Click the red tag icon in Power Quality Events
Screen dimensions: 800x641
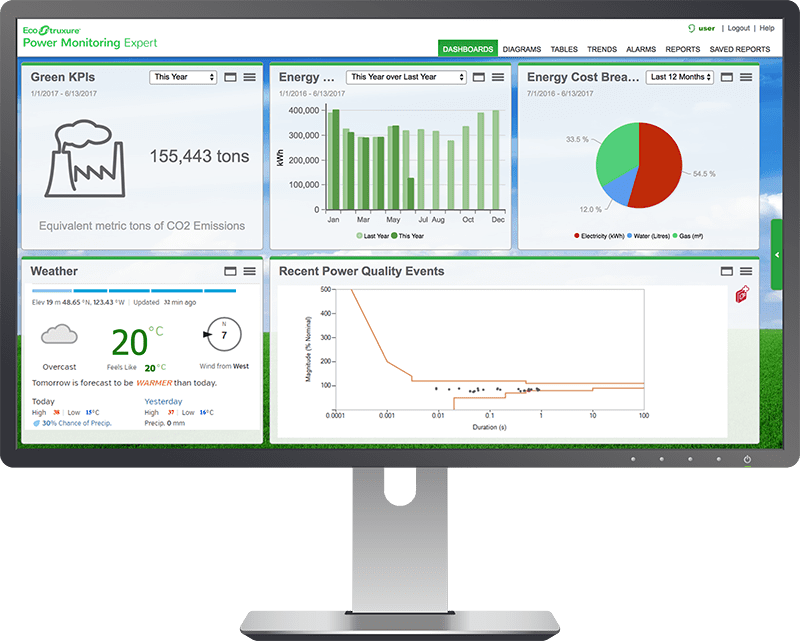pyautogui.click(x=742, y=294)
